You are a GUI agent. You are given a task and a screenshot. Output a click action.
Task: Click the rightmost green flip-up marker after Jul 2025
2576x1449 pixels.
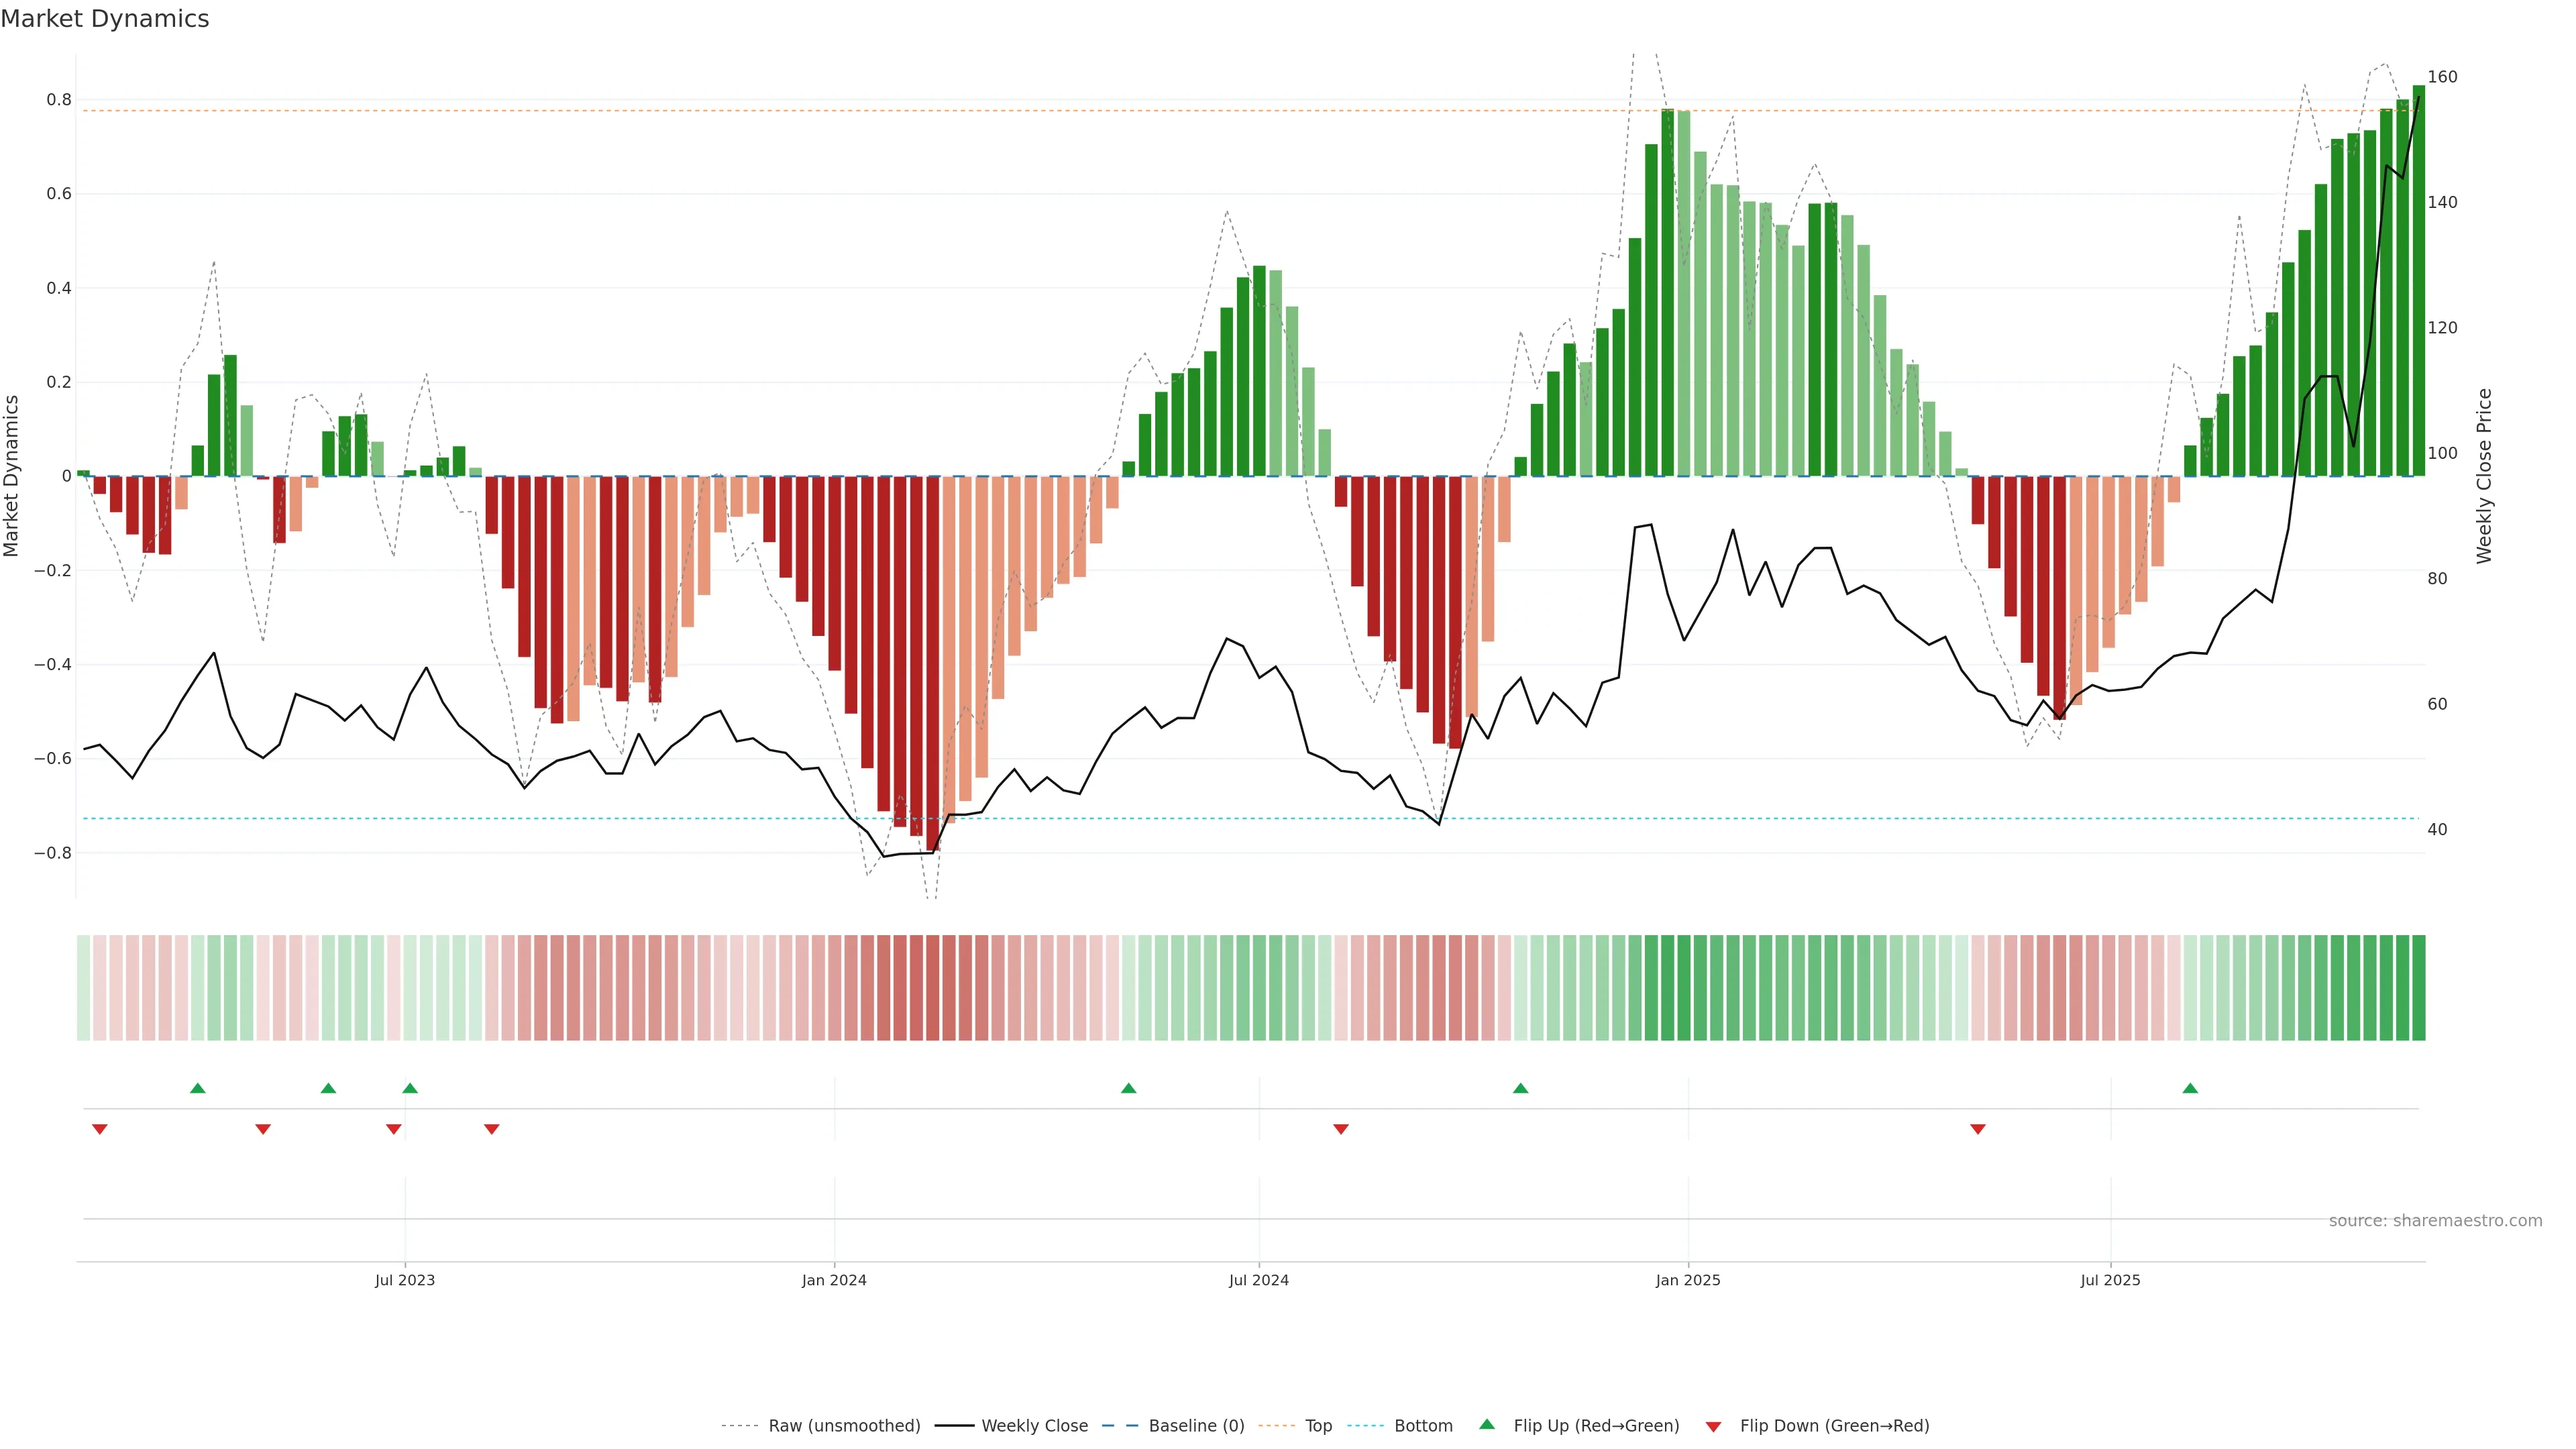pos(2190,1088)
